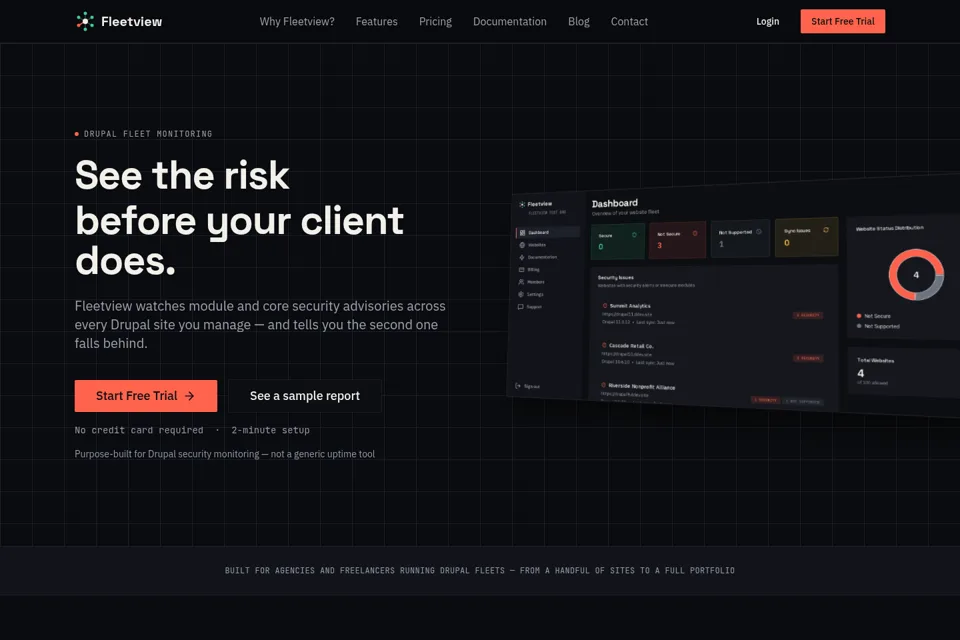Viewport: 960px width, 640px height.
Task: Click alert icon on the Not Secure card
Action: [695, 233]
